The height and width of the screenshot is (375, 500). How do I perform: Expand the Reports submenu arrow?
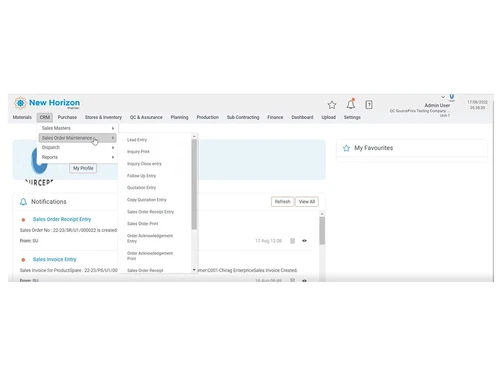coord(113,157)
